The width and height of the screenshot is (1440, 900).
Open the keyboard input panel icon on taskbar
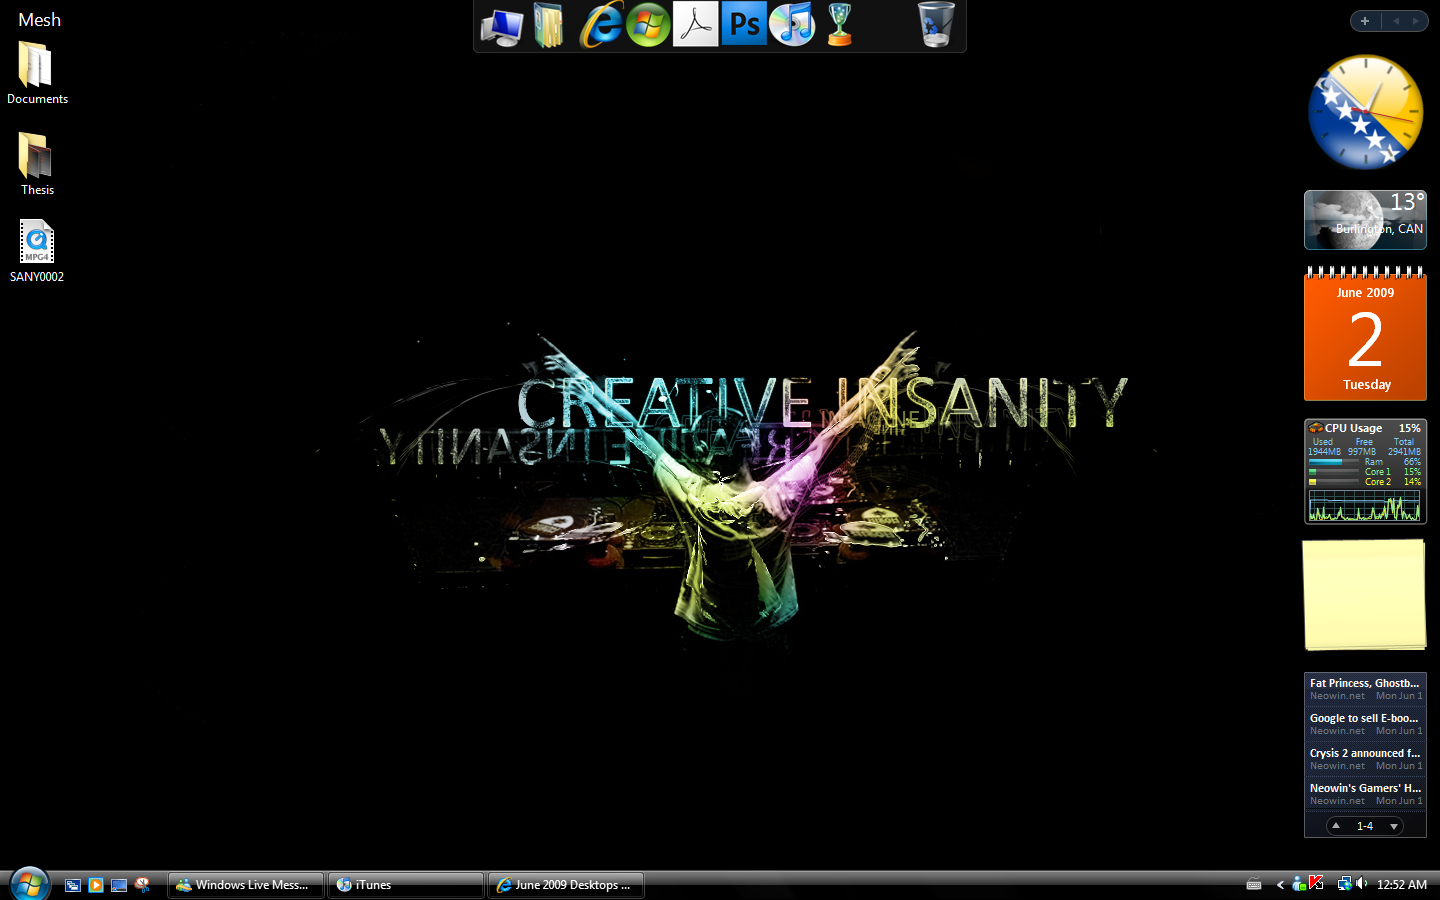coord(1254,884)
